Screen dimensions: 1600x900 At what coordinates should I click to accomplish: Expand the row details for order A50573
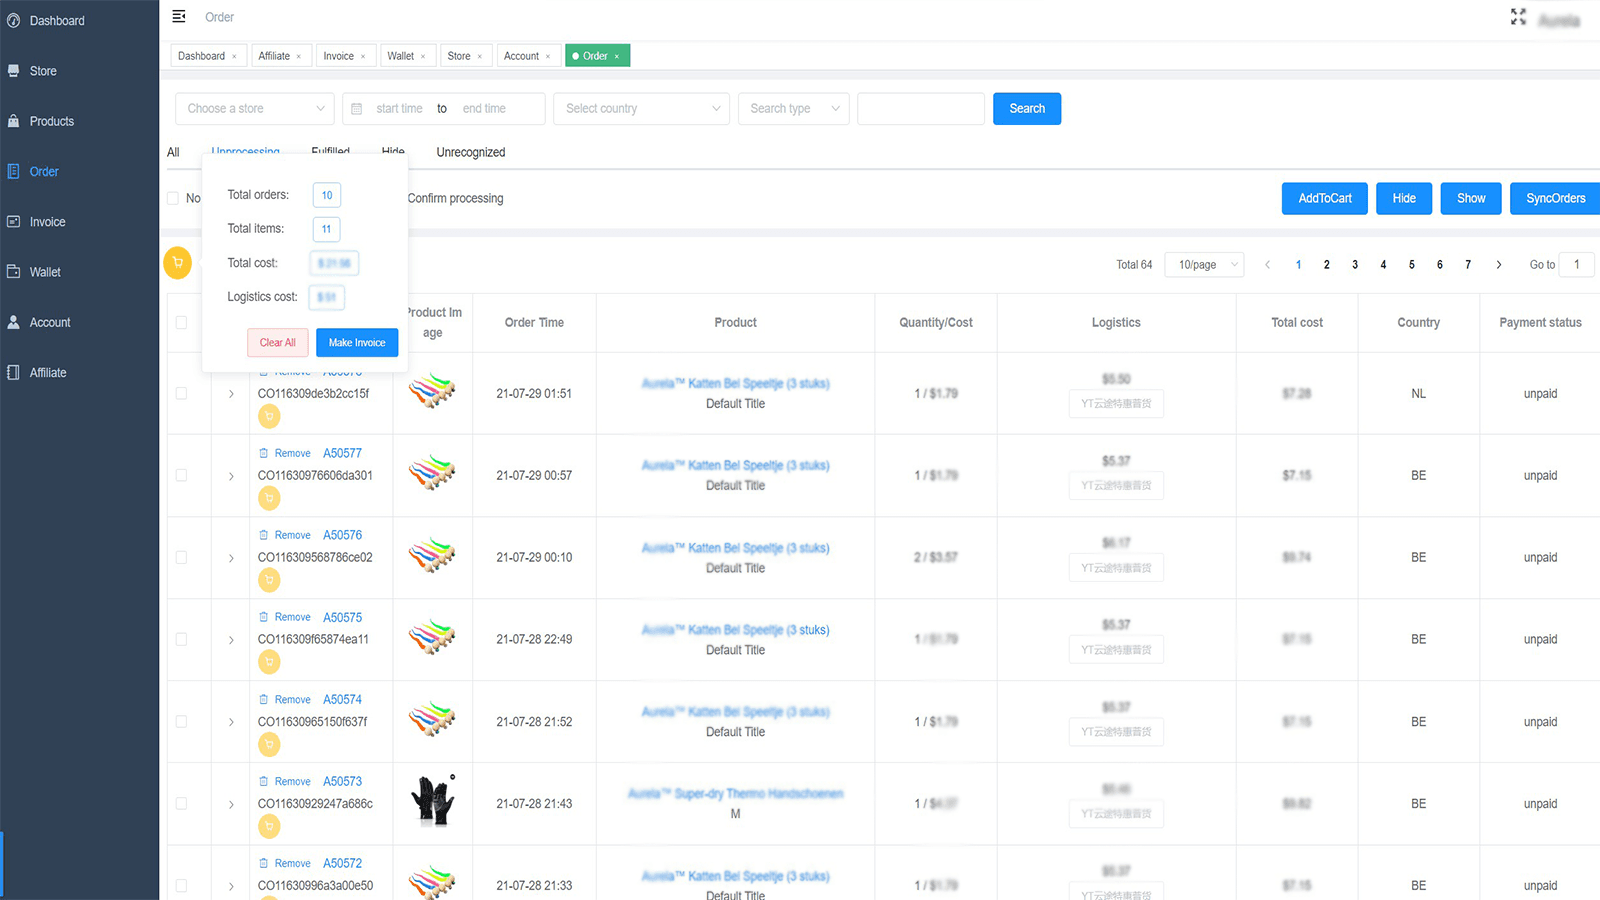[x=230, y=803]
